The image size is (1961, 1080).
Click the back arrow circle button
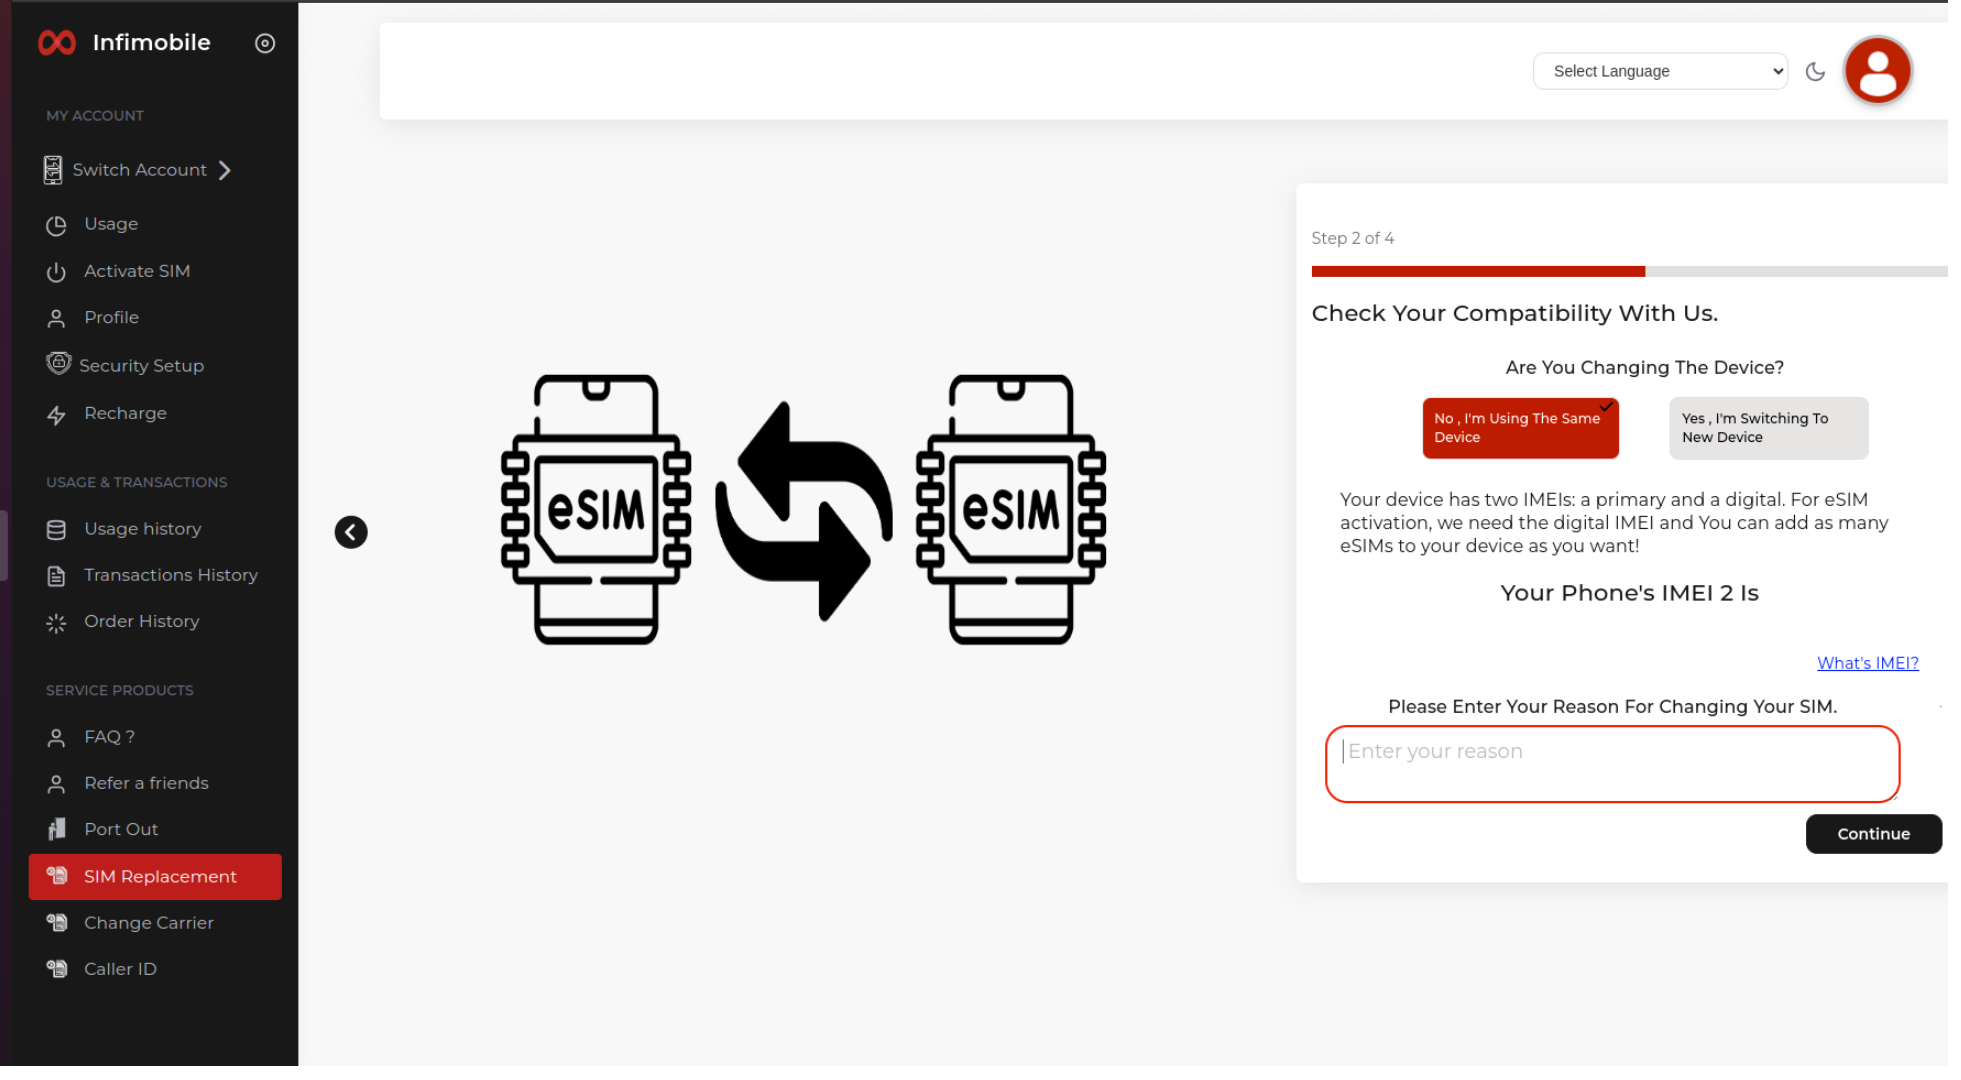[351, 532]
